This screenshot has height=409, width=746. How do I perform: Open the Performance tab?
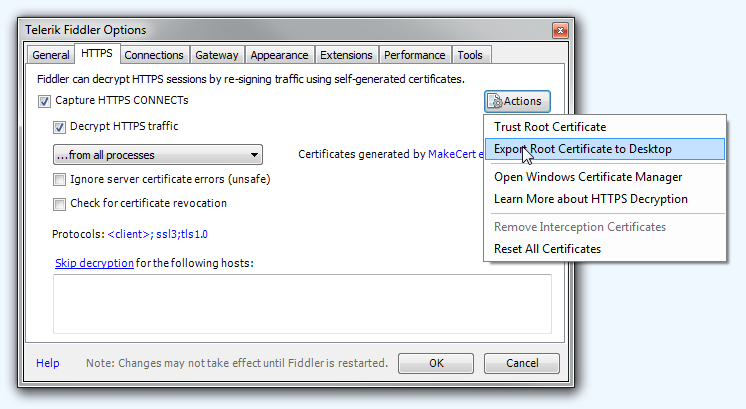click(414, 55)
